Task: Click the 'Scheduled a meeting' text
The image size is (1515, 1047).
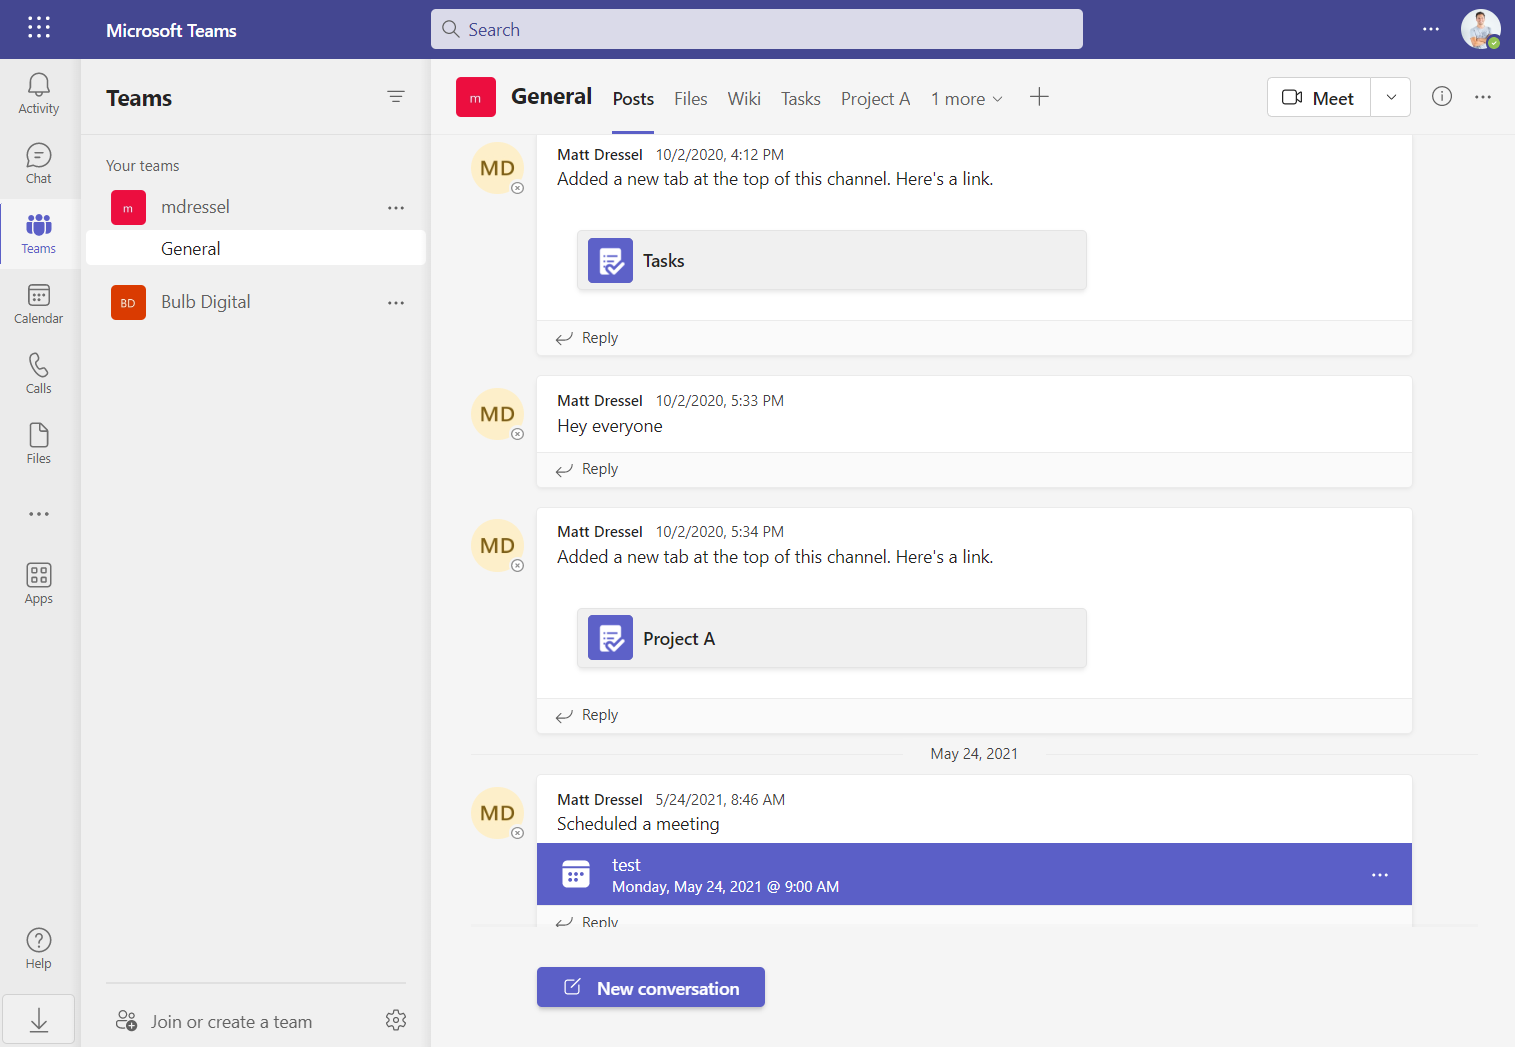Action: coord(638,824)
